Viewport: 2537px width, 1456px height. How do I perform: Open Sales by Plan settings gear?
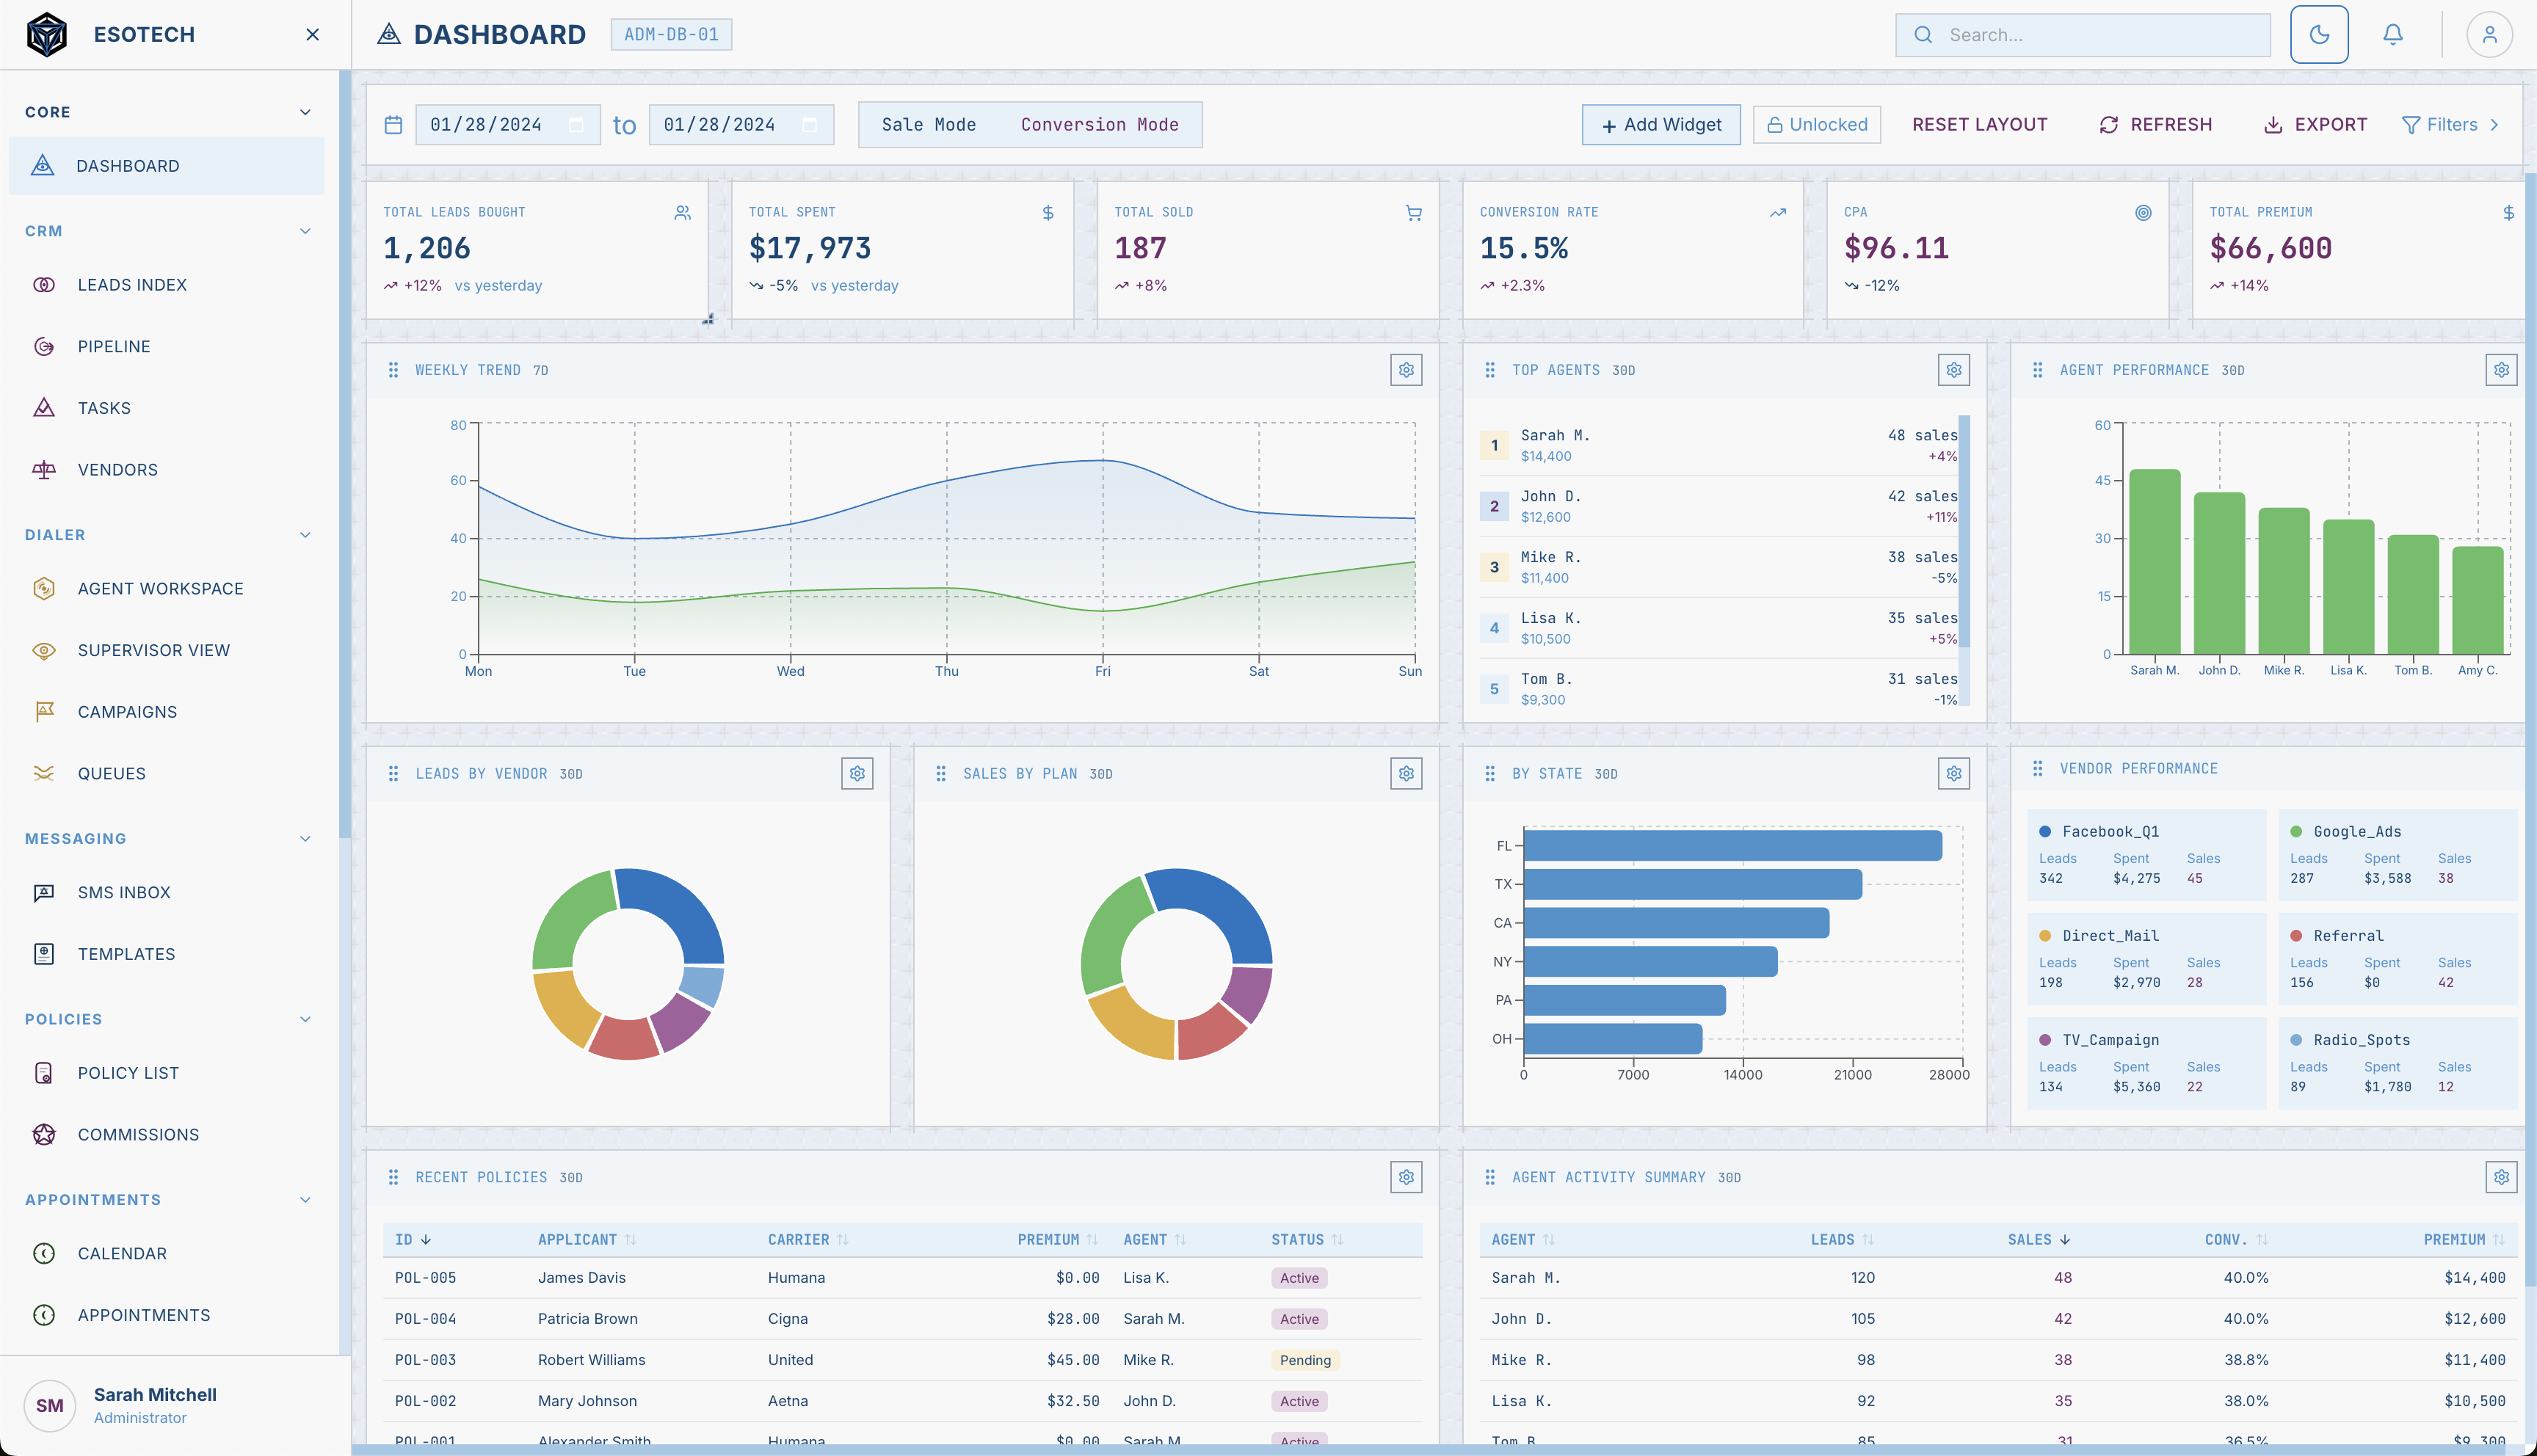pyautogui.click(x=1406, y=774)
